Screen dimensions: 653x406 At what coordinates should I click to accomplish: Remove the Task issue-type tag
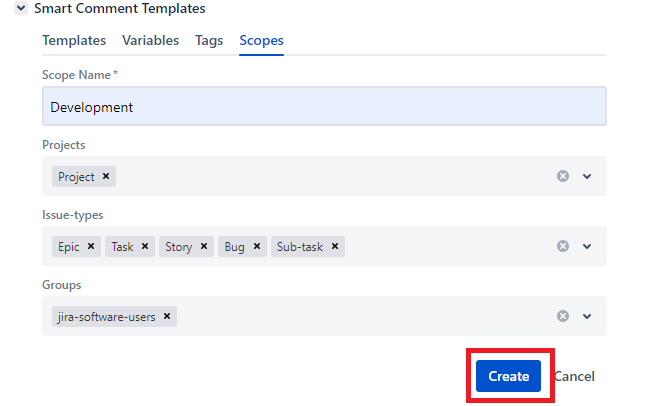tap(145, 247)
